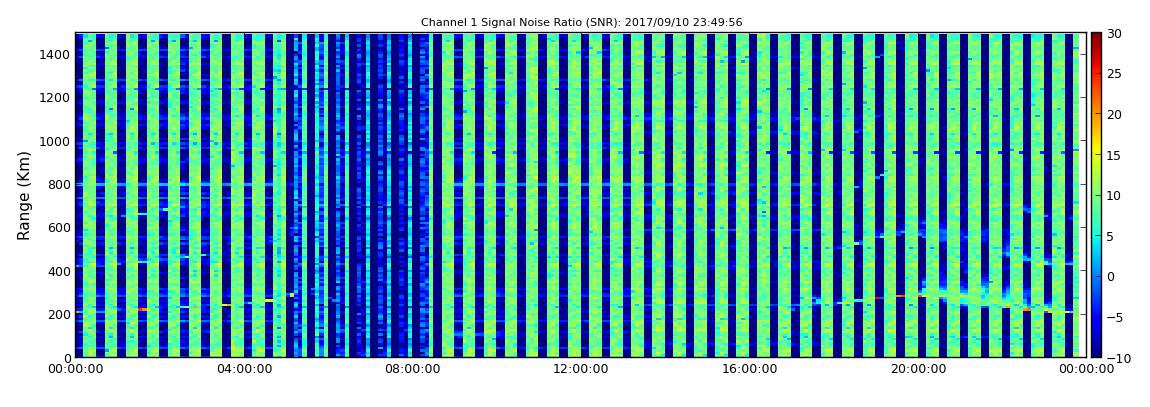Select the Range (Km) axis label
This screenshot has height=407, width=1150.
coord(23,195)
